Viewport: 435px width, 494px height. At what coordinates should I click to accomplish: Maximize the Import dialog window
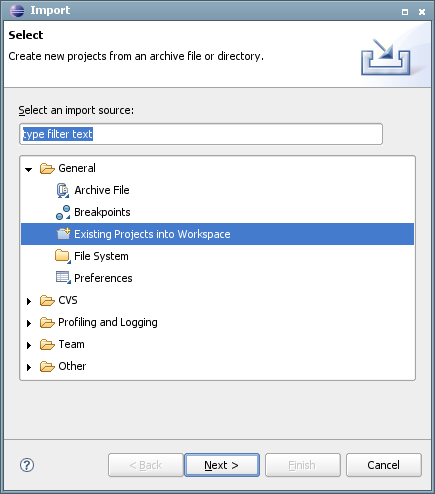(405, 12)
